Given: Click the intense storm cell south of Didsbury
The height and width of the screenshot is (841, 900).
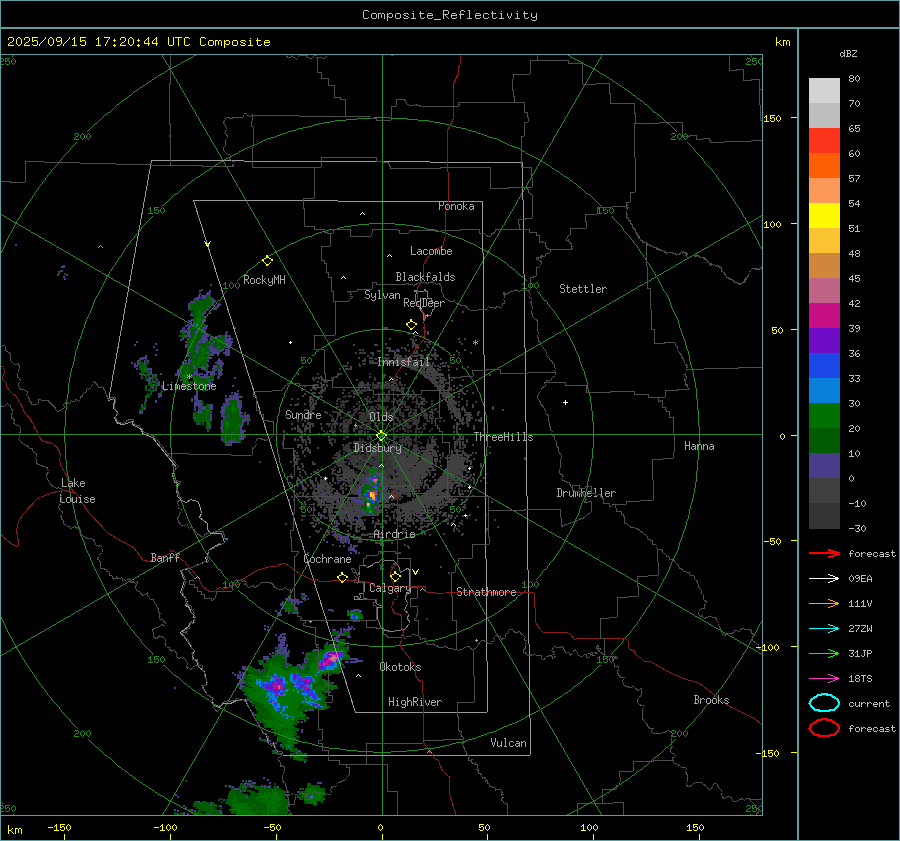Looking at the screenshot, I should point(372,495).
